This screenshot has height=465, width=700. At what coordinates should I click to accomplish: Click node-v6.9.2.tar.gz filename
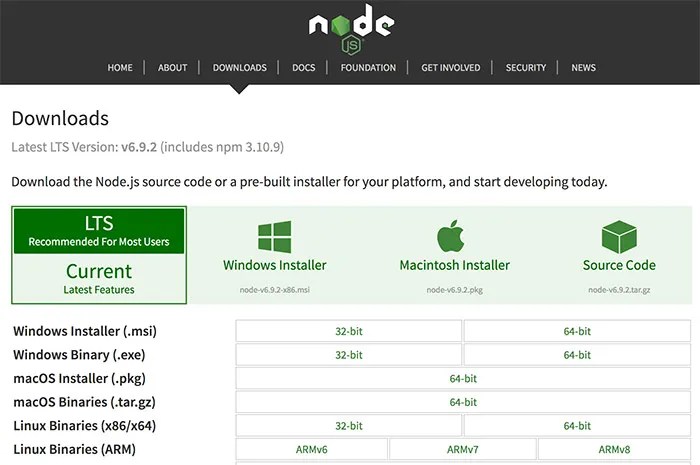point(619,290)
